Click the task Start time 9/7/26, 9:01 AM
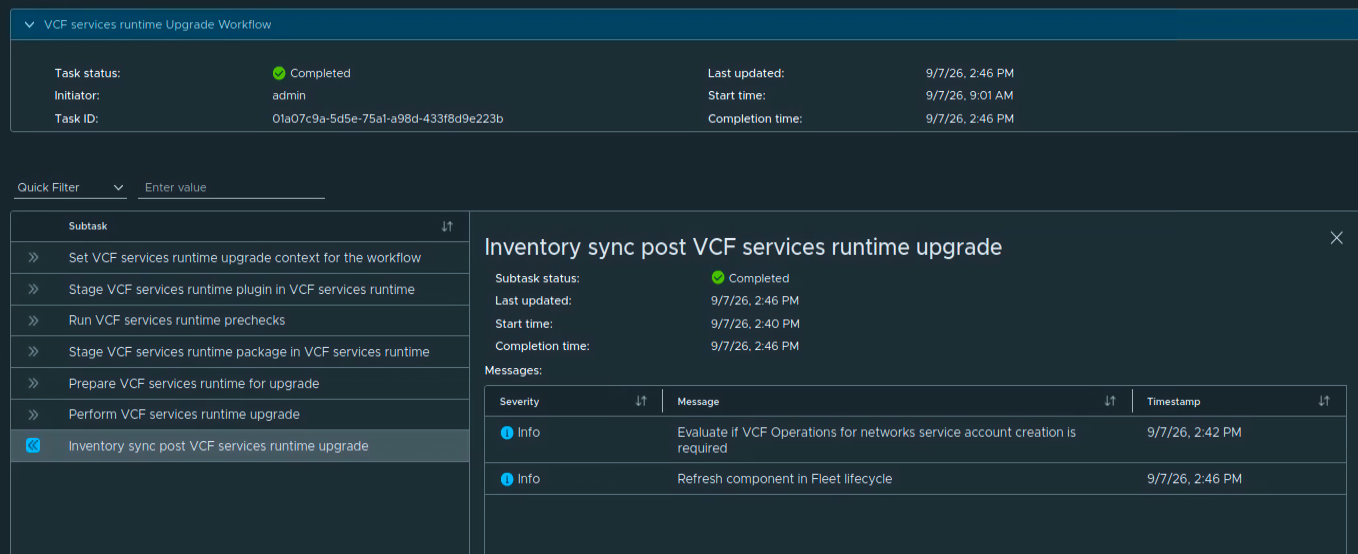This screenshot has height=554, width=1358. click(970, 96)
